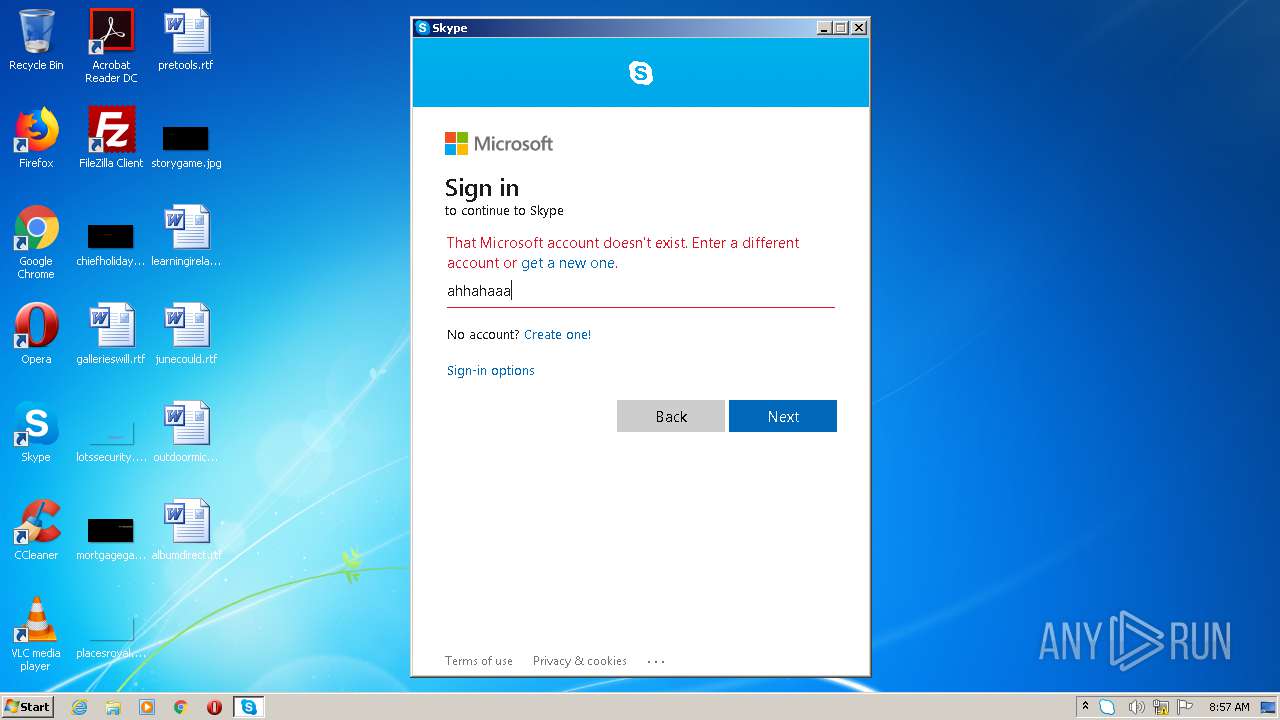This screenshot has width=1280, height=720.
Task: Maximize the Skype window
Action: tap(841, 28)
